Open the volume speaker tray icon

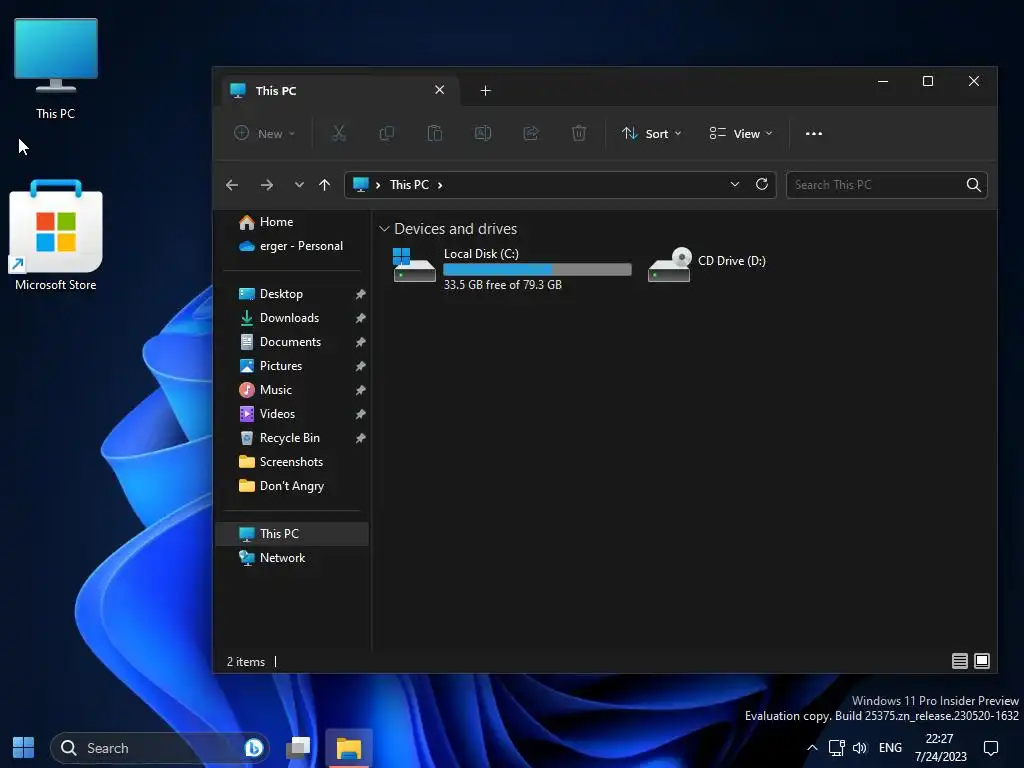pos(859,748)
